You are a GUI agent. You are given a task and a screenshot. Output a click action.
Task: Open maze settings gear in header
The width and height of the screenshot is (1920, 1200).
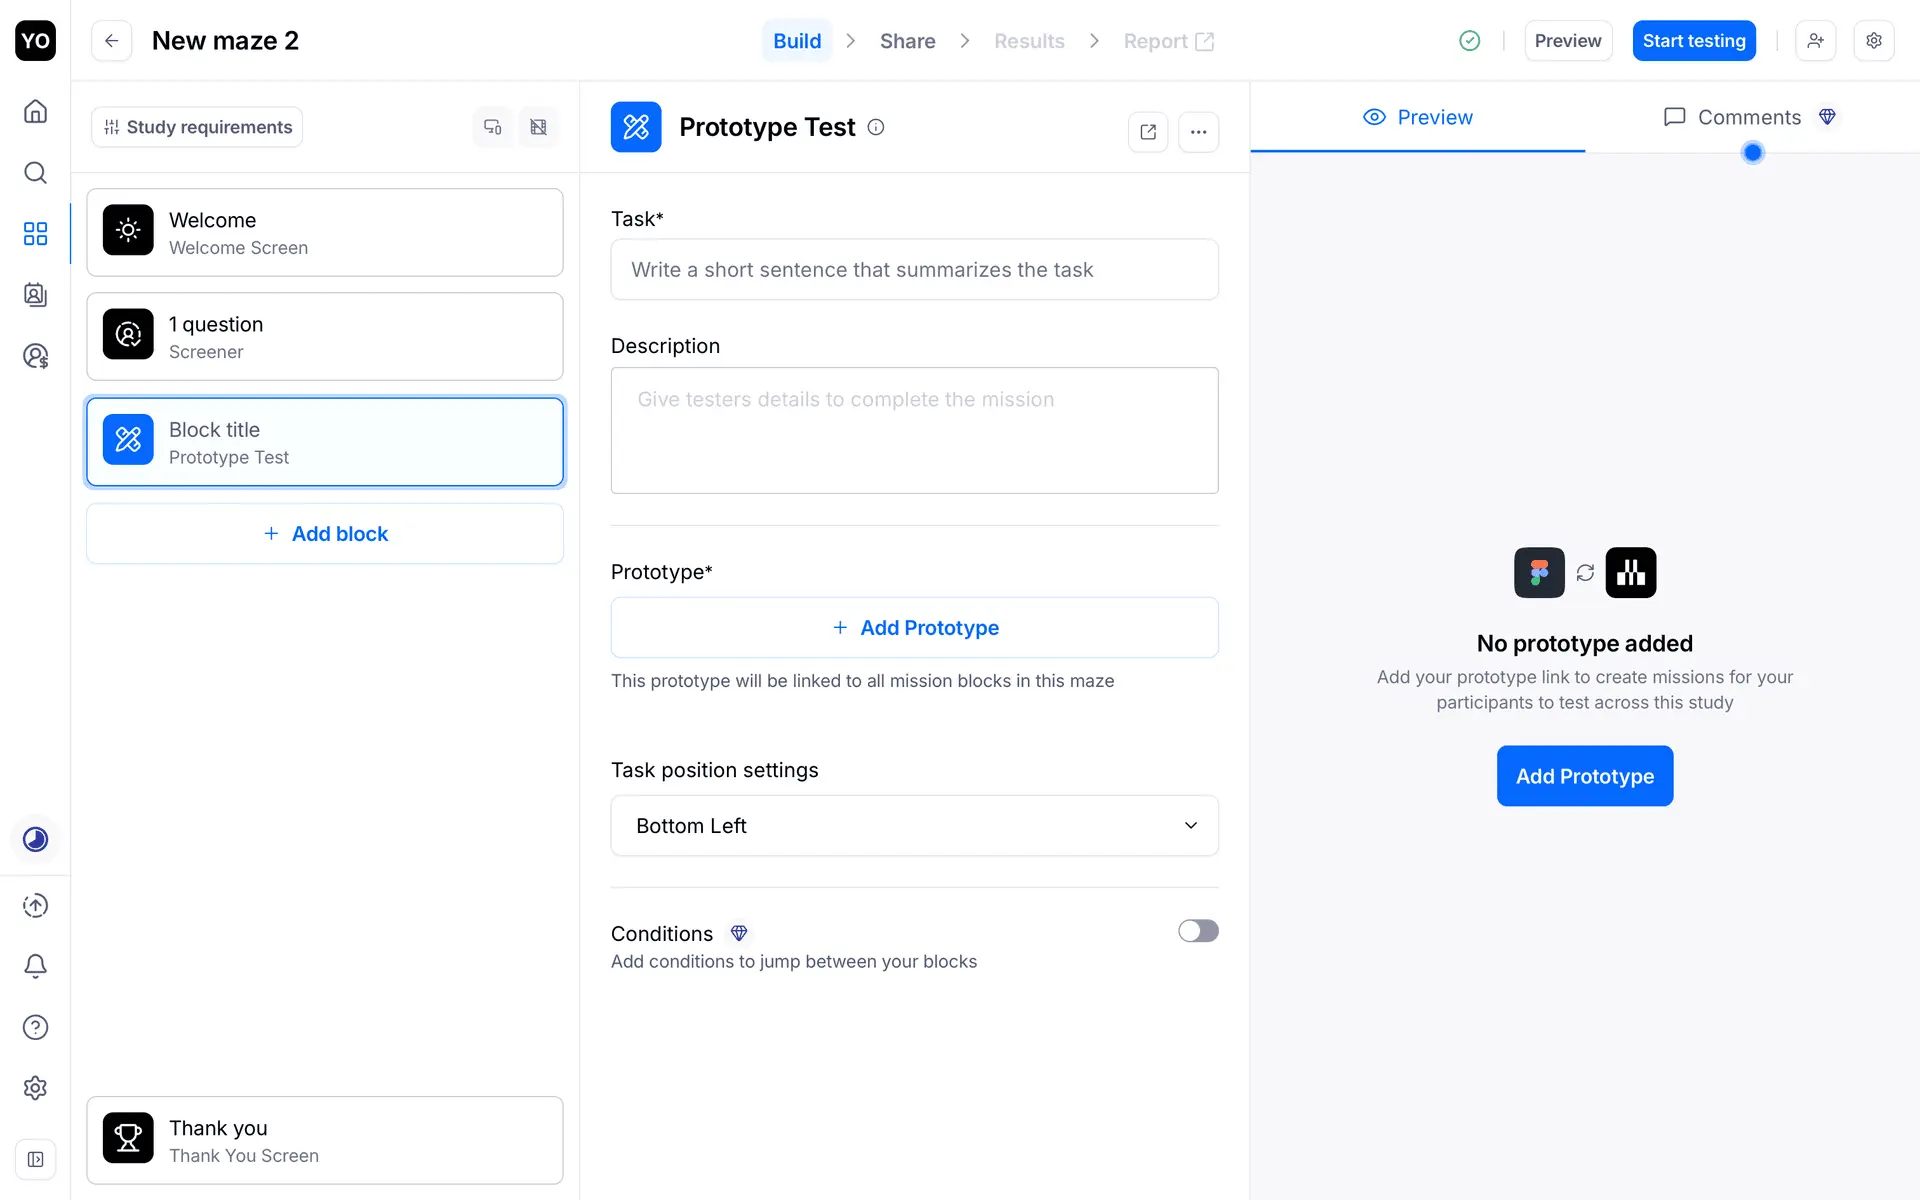(x=1873, y=41)
